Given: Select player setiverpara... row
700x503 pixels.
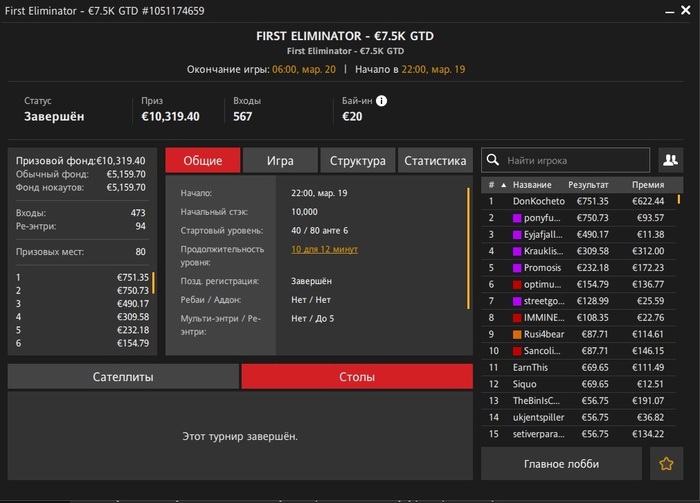Looking at the screenshot, I should click(x=579, y=434).
